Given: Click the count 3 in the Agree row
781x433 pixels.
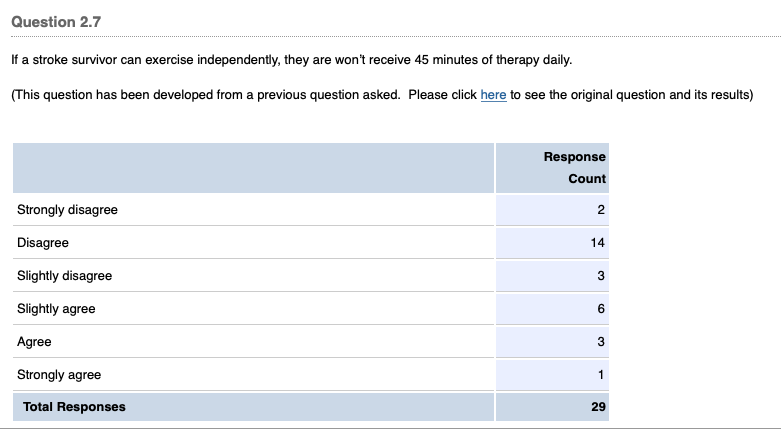Looking at the screenshot, I should pyautogui.click(x=602, y=342).
